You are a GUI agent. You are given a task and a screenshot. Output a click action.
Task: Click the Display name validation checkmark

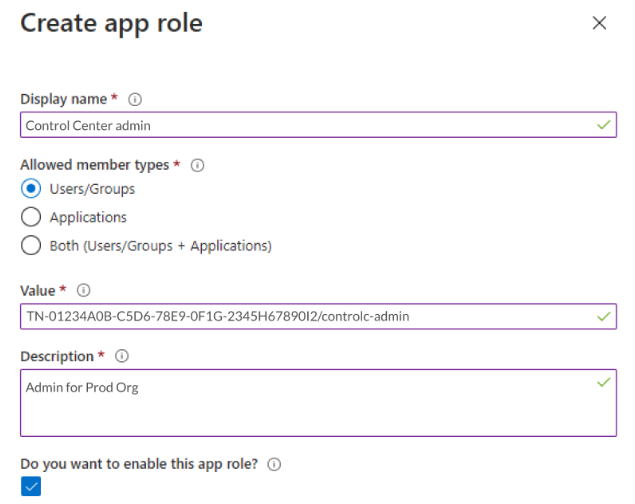pos(603,125)
